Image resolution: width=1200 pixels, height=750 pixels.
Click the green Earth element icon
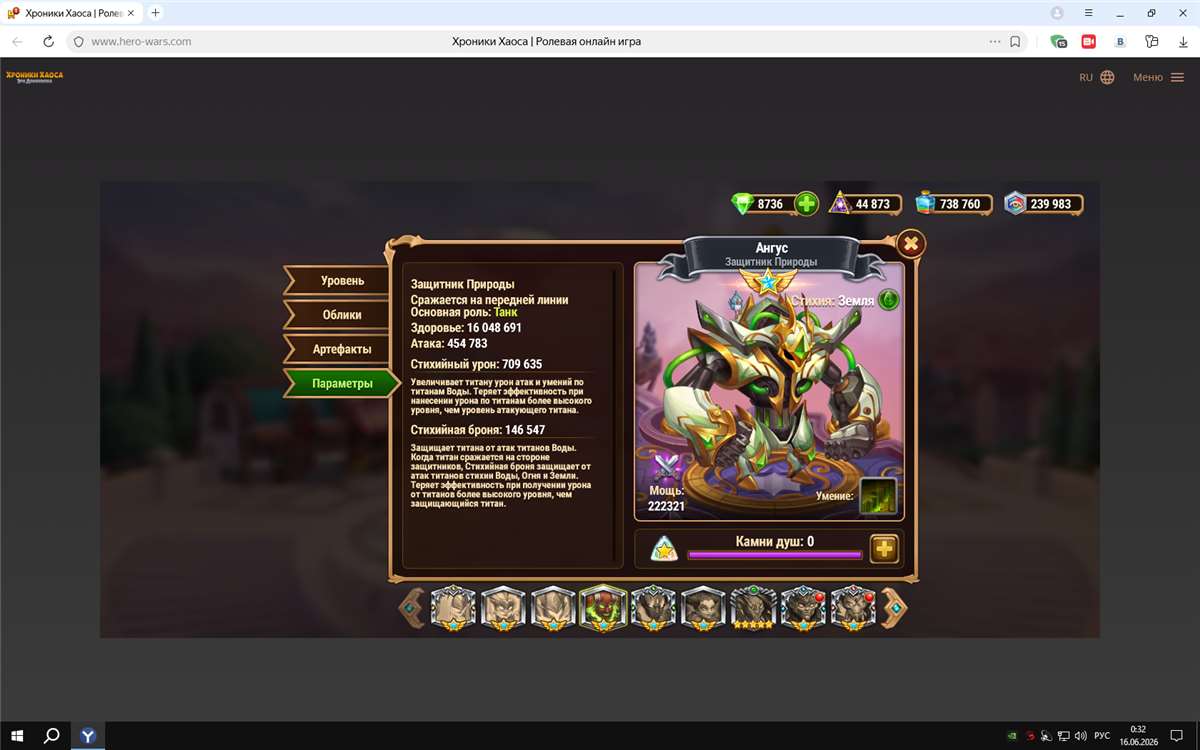888,300
